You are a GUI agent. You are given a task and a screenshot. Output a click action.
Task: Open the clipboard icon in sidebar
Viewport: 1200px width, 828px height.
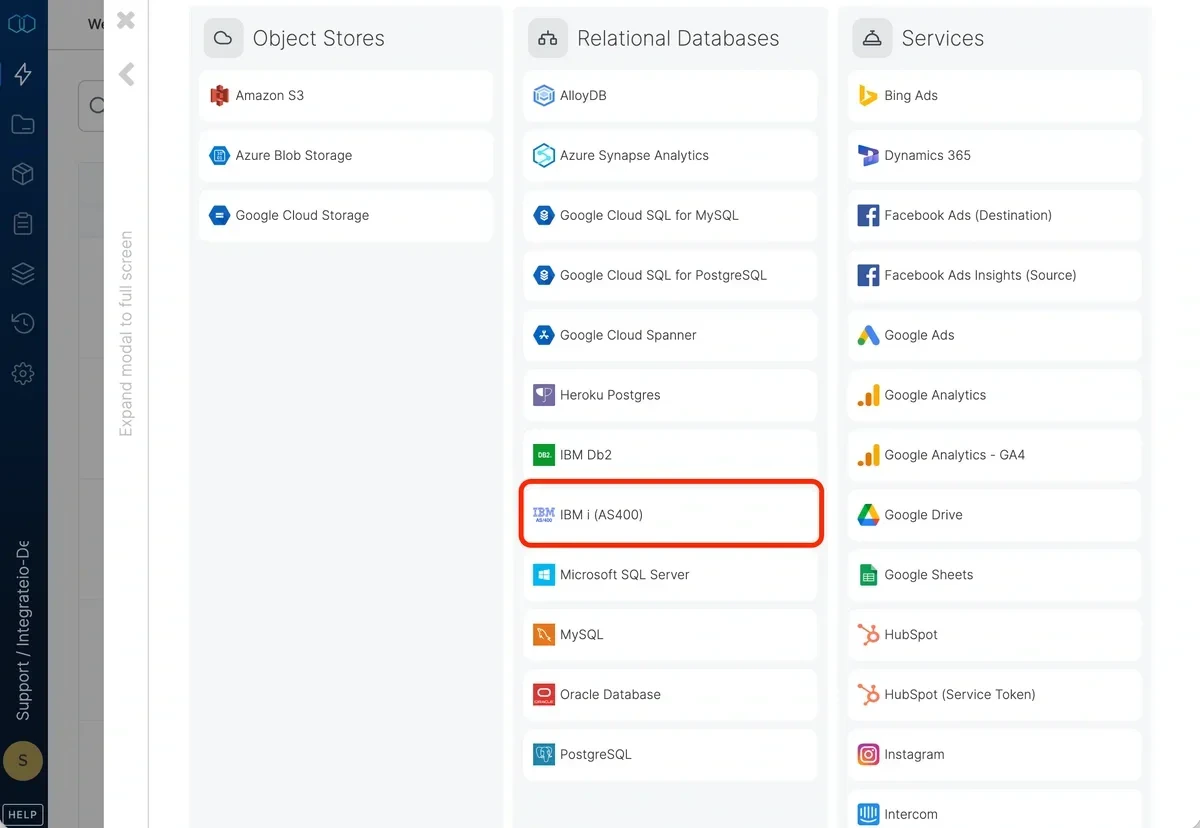(23, 224)
